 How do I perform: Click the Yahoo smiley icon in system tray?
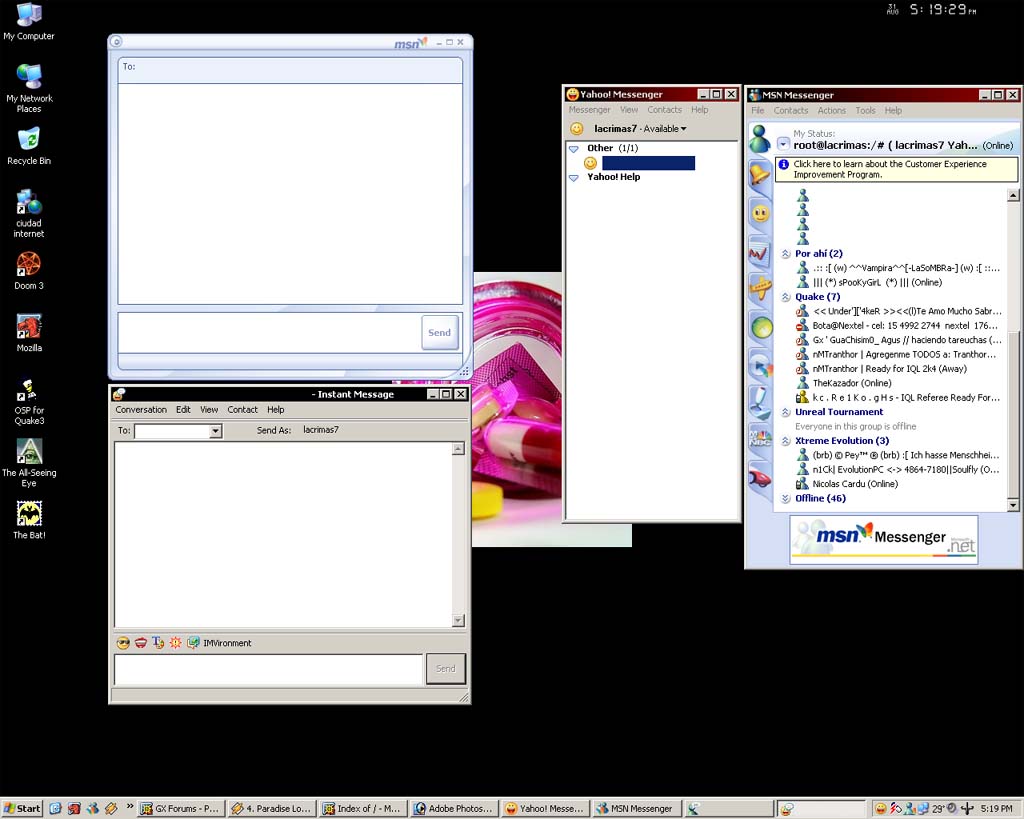(x=880, y=809)
